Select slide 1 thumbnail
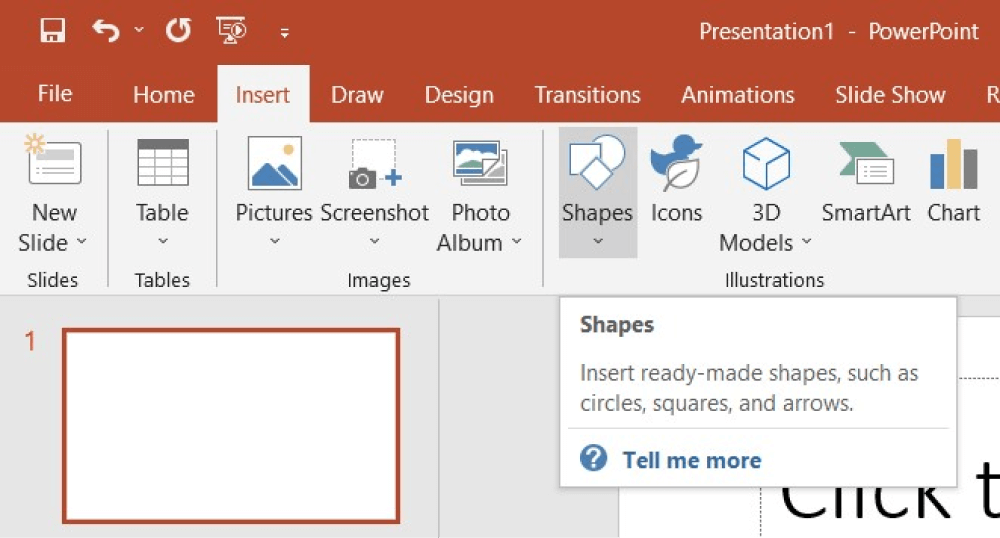The width and height of the screenshot is (1000, 538). [231, 426]
